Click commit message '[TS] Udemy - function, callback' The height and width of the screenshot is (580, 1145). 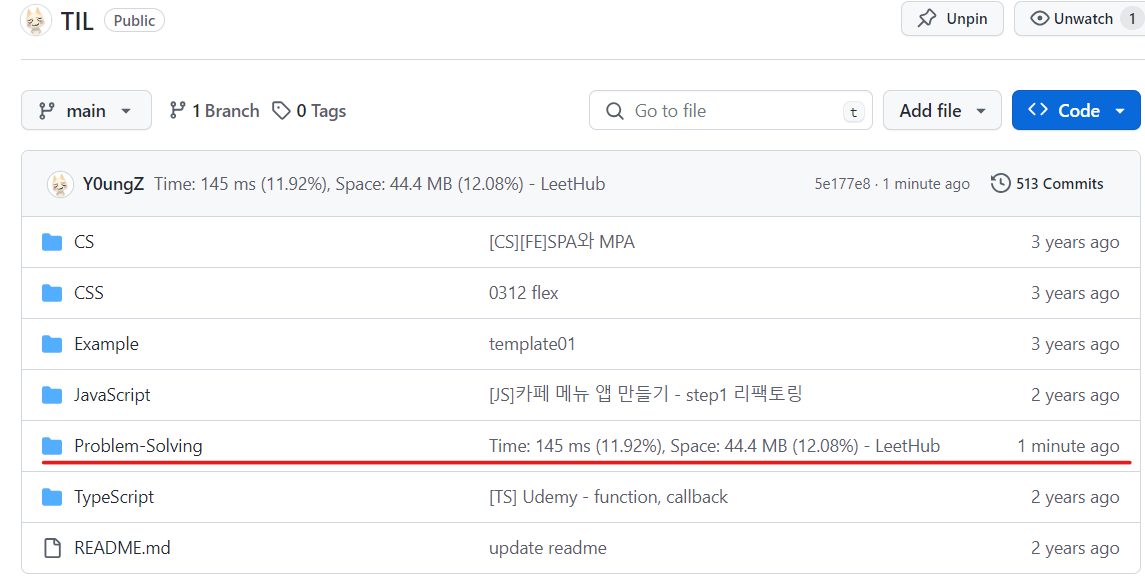(608, 497)
